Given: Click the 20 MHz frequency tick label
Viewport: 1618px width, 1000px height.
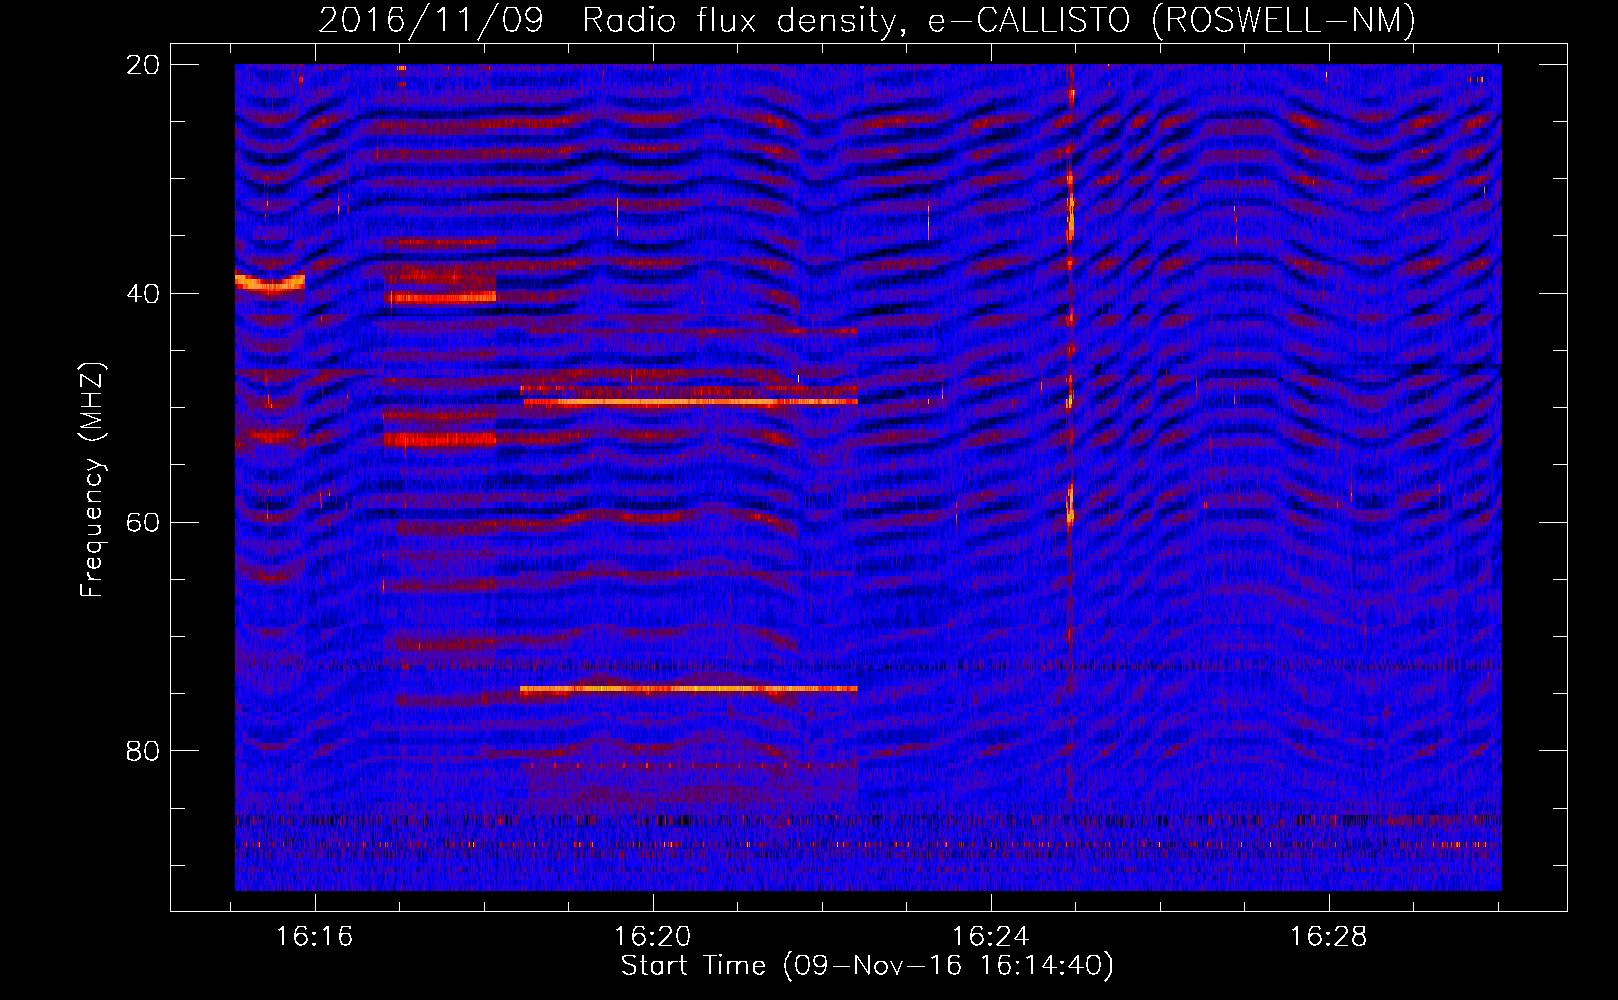Looking at the screenshot, I should pos(143,64).
